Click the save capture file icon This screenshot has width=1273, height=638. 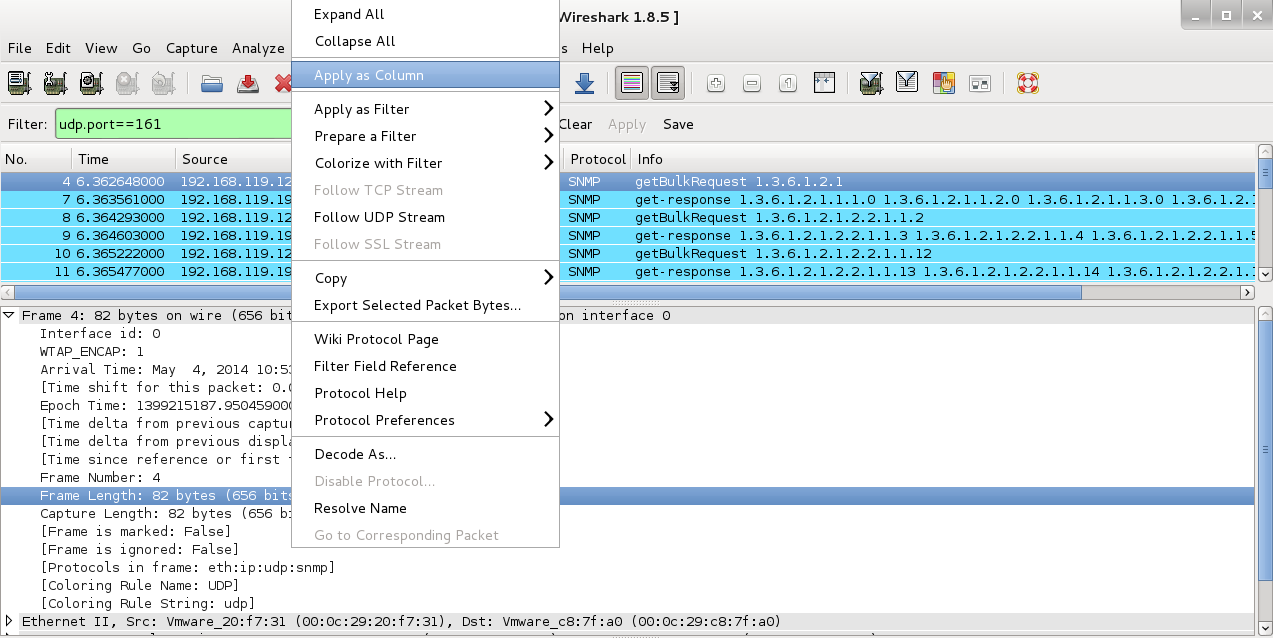tap(248, 83)
